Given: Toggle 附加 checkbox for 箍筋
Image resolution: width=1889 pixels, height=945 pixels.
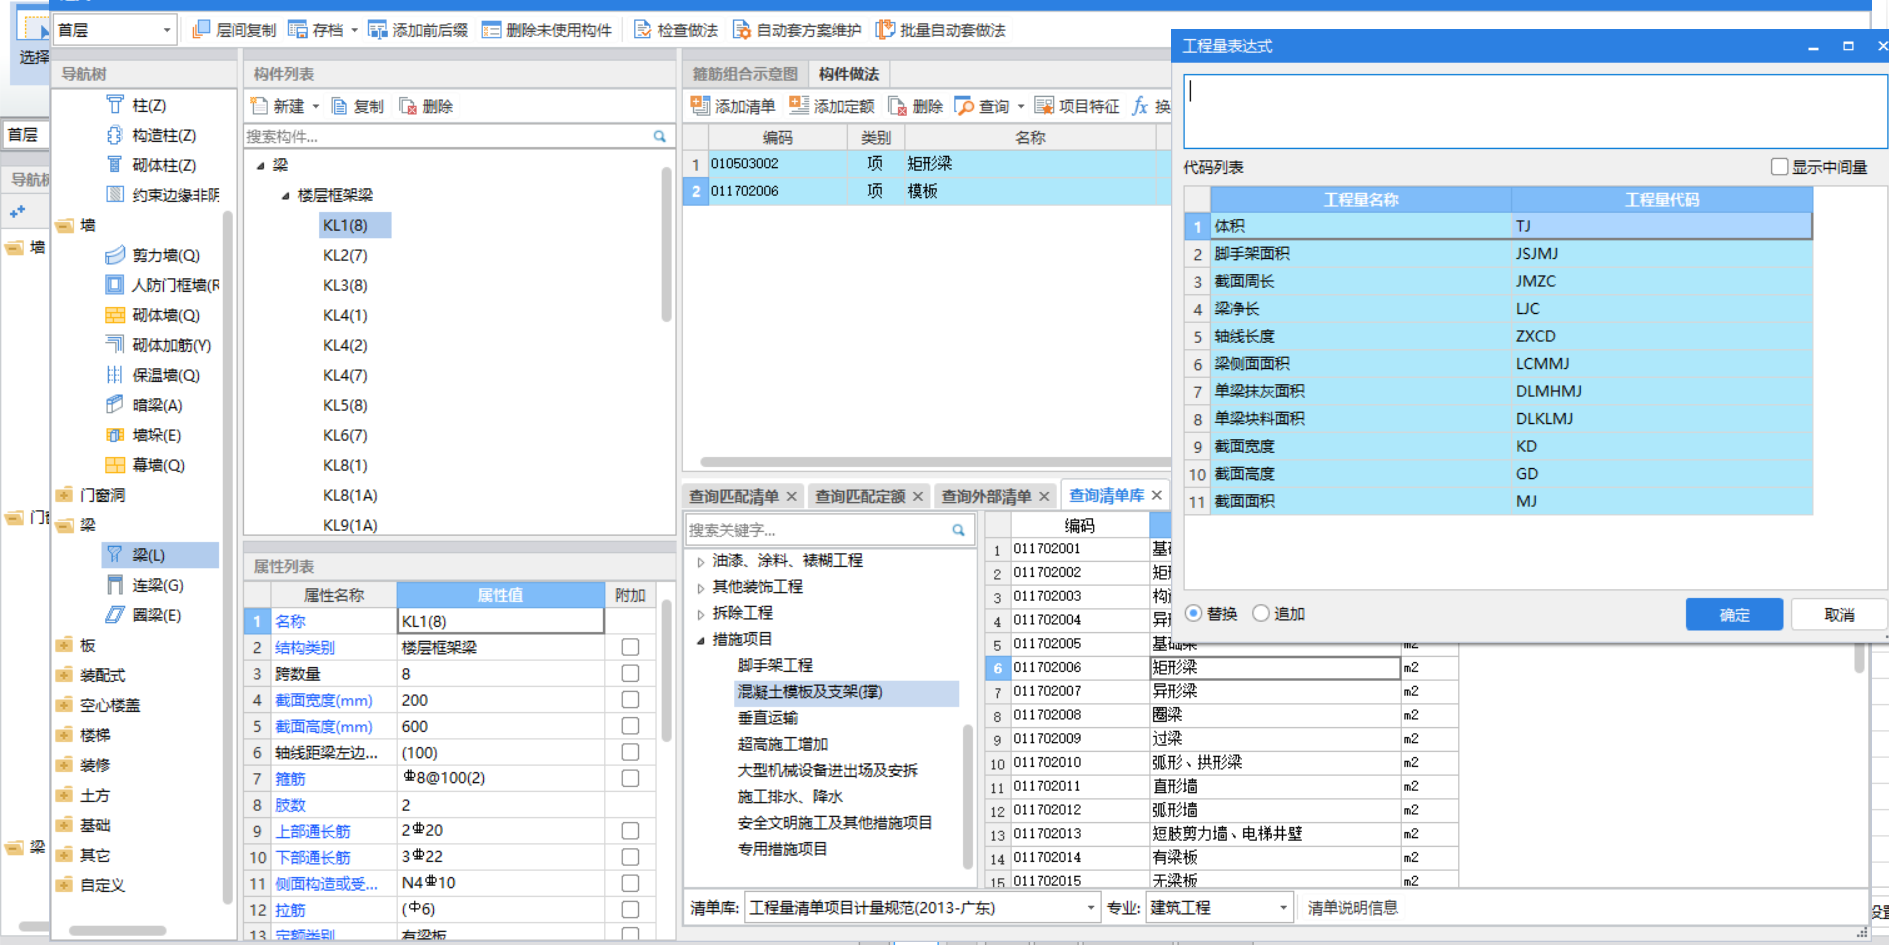Looking at the screenshot, I should tap(630, 777).
